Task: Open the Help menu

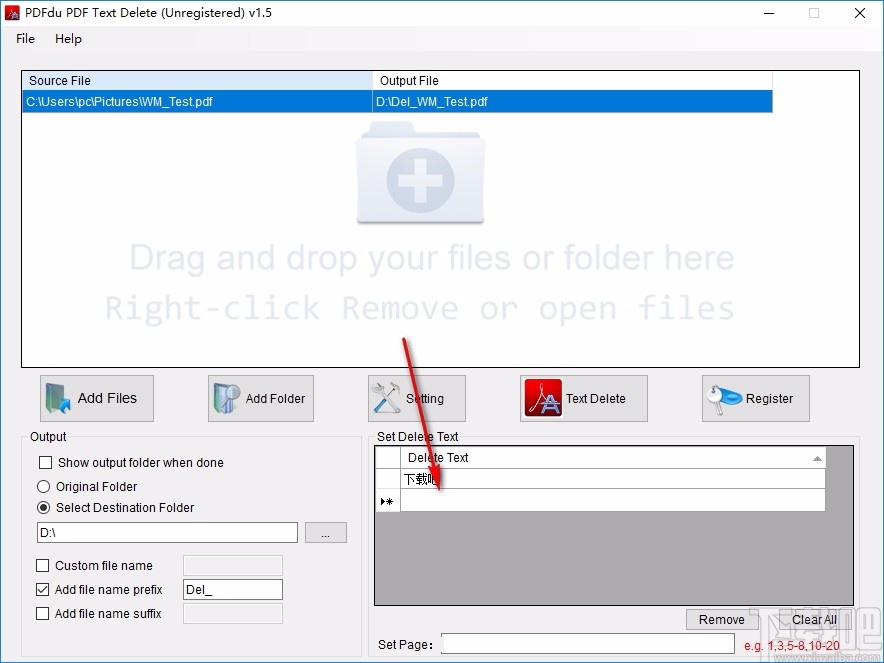Action: point(68,39)
